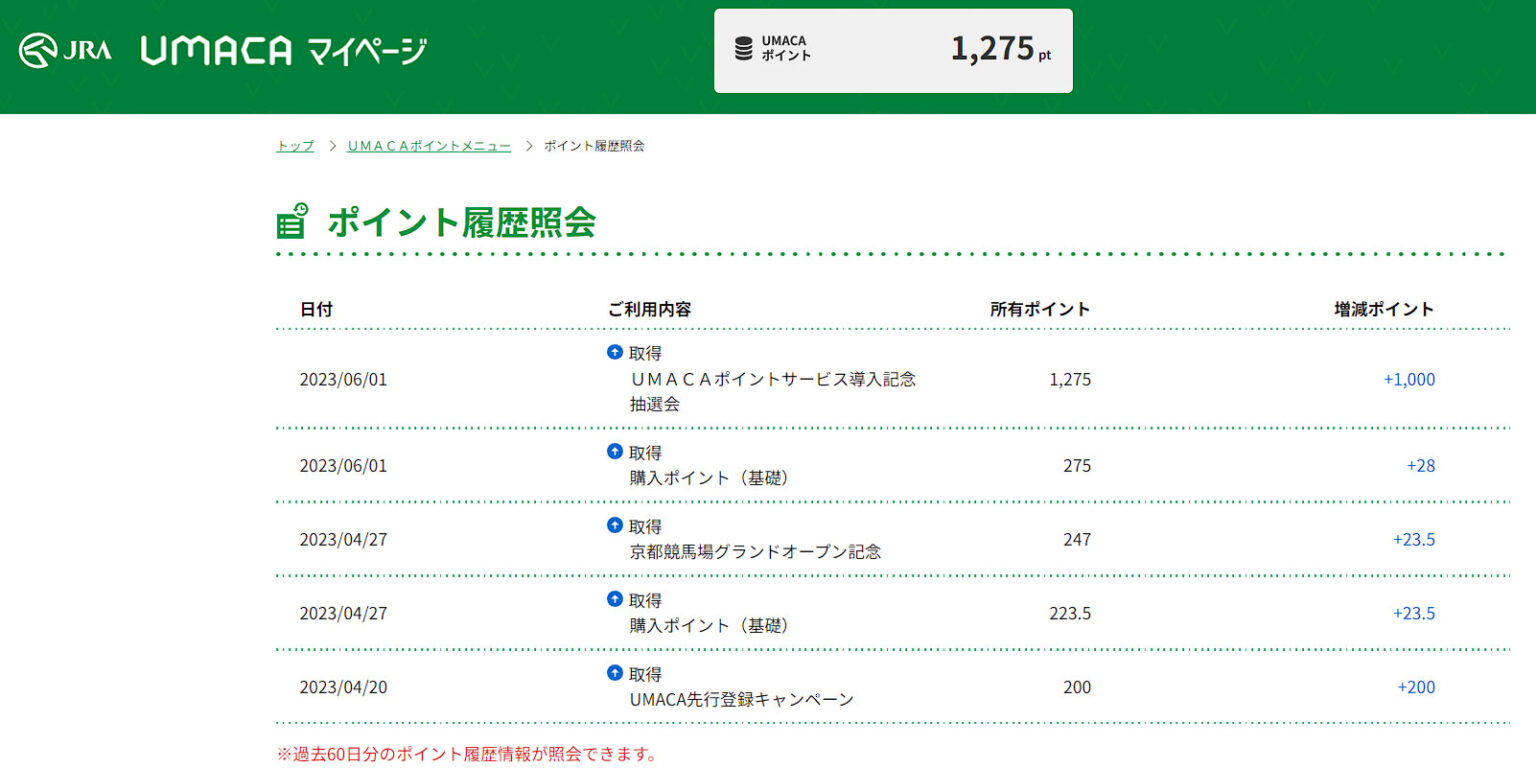Select the +1,000 point increment value
1536x768 pixels.
tap(1411, 379)
